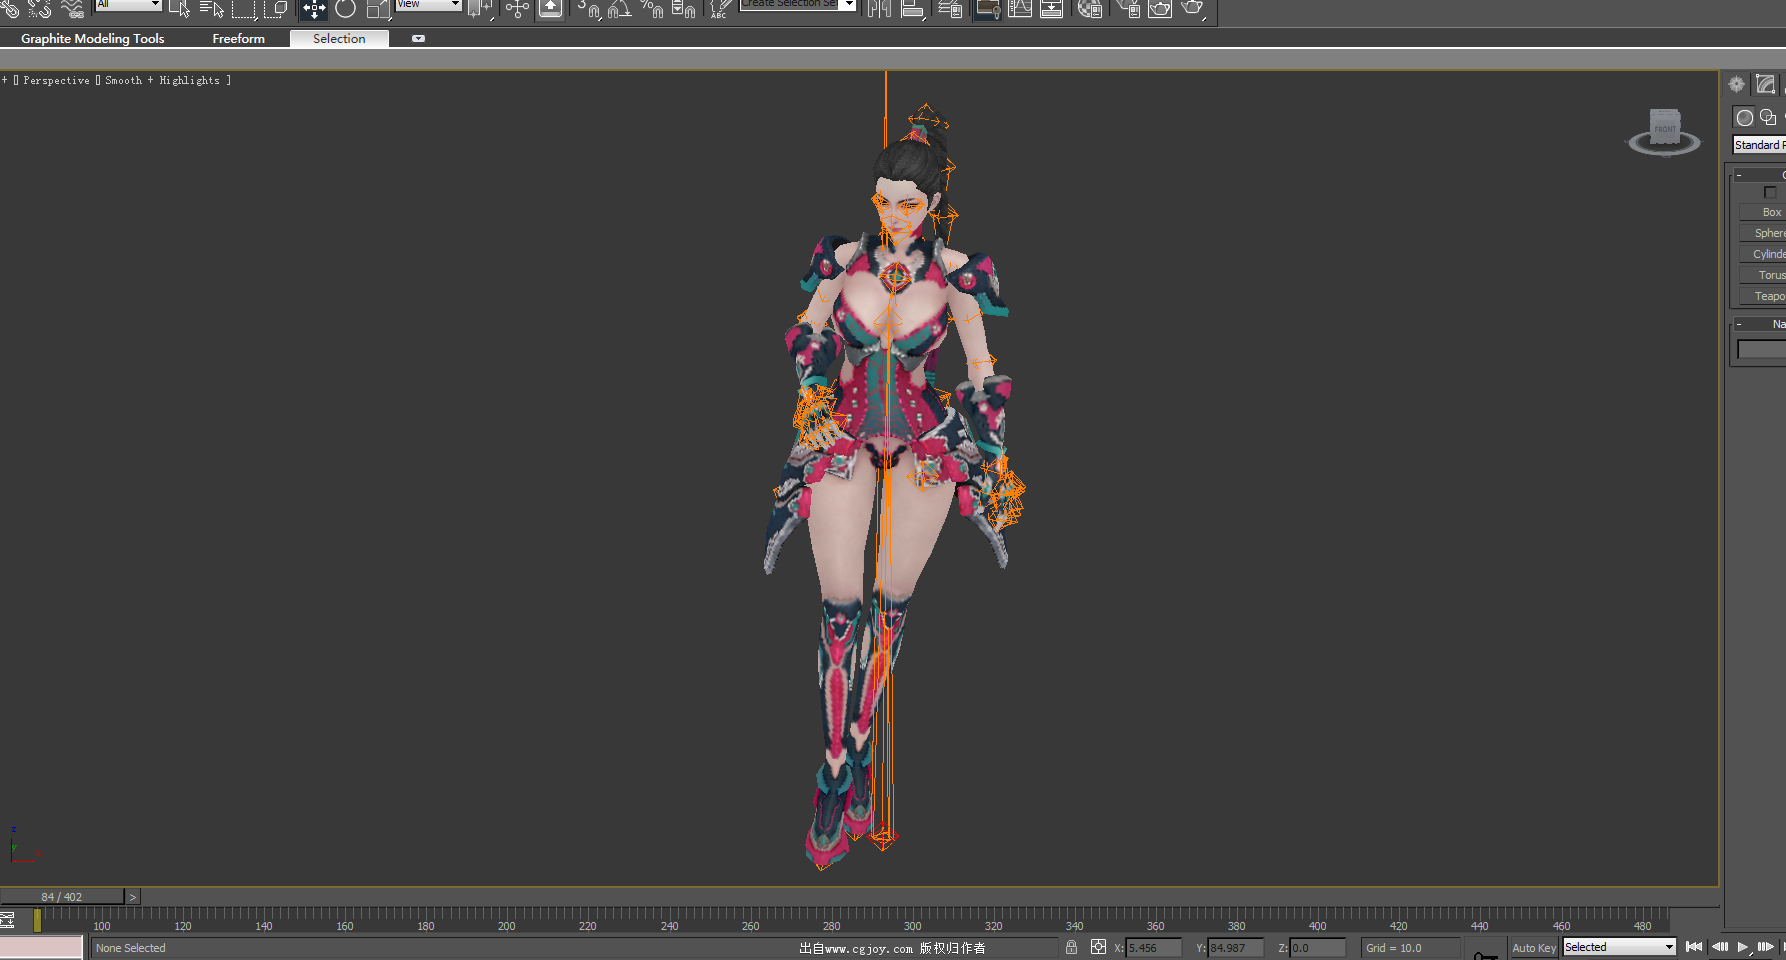Open the Manage Layers dialog
Screen dimensions: 1786x960
(950, 9)
